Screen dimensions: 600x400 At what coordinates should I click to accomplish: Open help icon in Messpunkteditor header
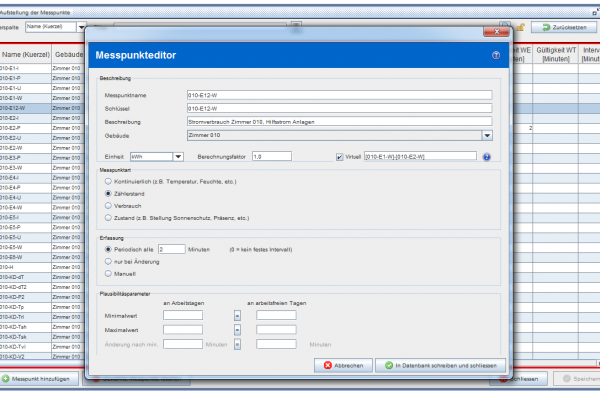tap(495, 55)
